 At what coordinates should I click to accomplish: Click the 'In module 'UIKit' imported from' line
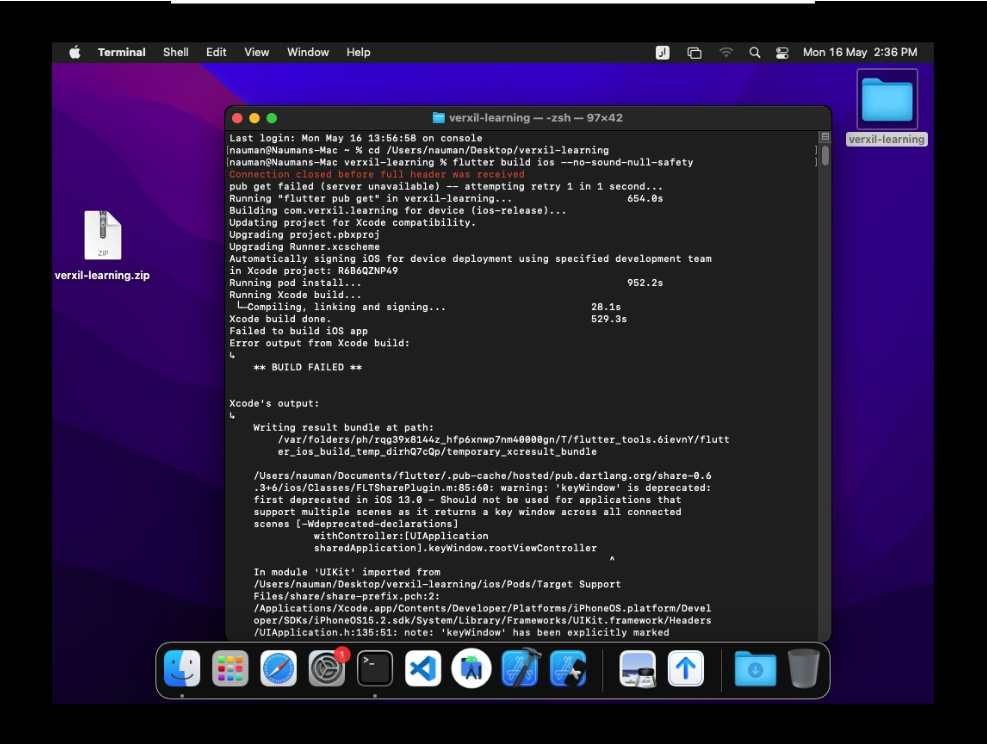click(x=347, y=572)
